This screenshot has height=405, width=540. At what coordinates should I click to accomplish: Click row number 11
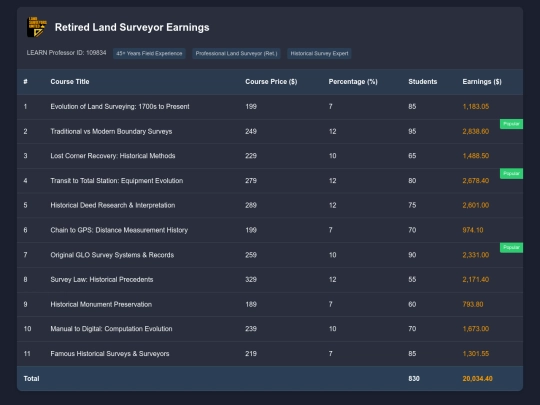(x=27, y=354)
